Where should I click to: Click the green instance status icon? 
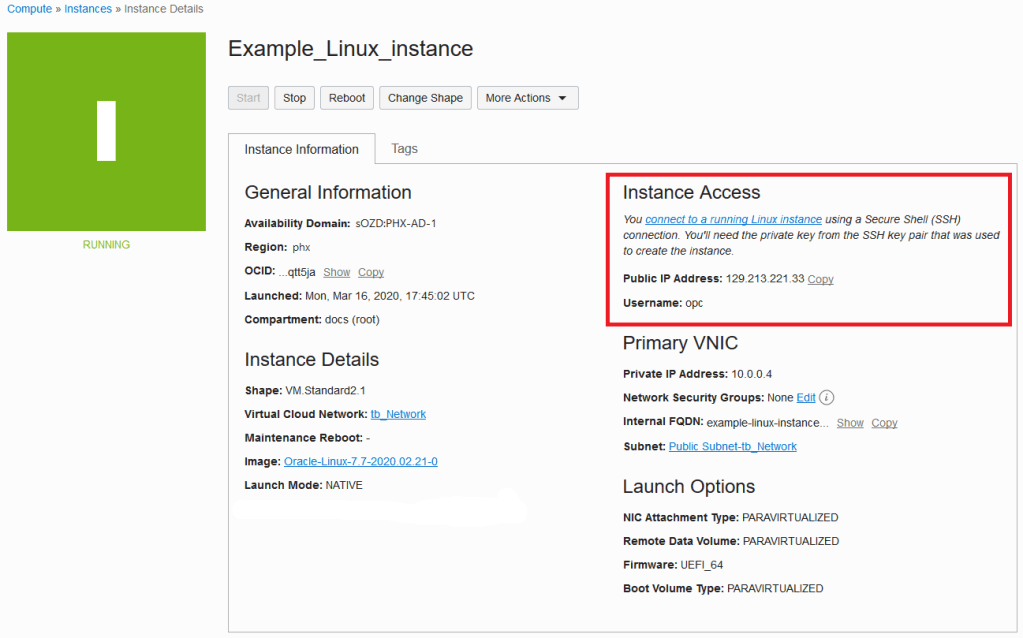(106, 131)
